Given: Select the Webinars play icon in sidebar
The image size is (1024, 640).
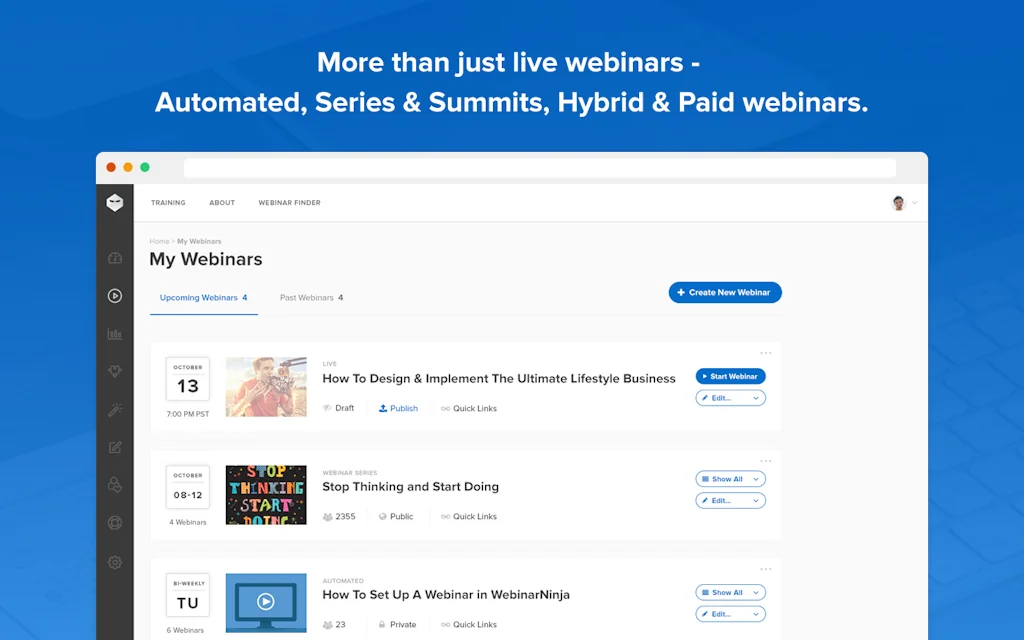Looking at the screenshot, I should coord(115,296).
